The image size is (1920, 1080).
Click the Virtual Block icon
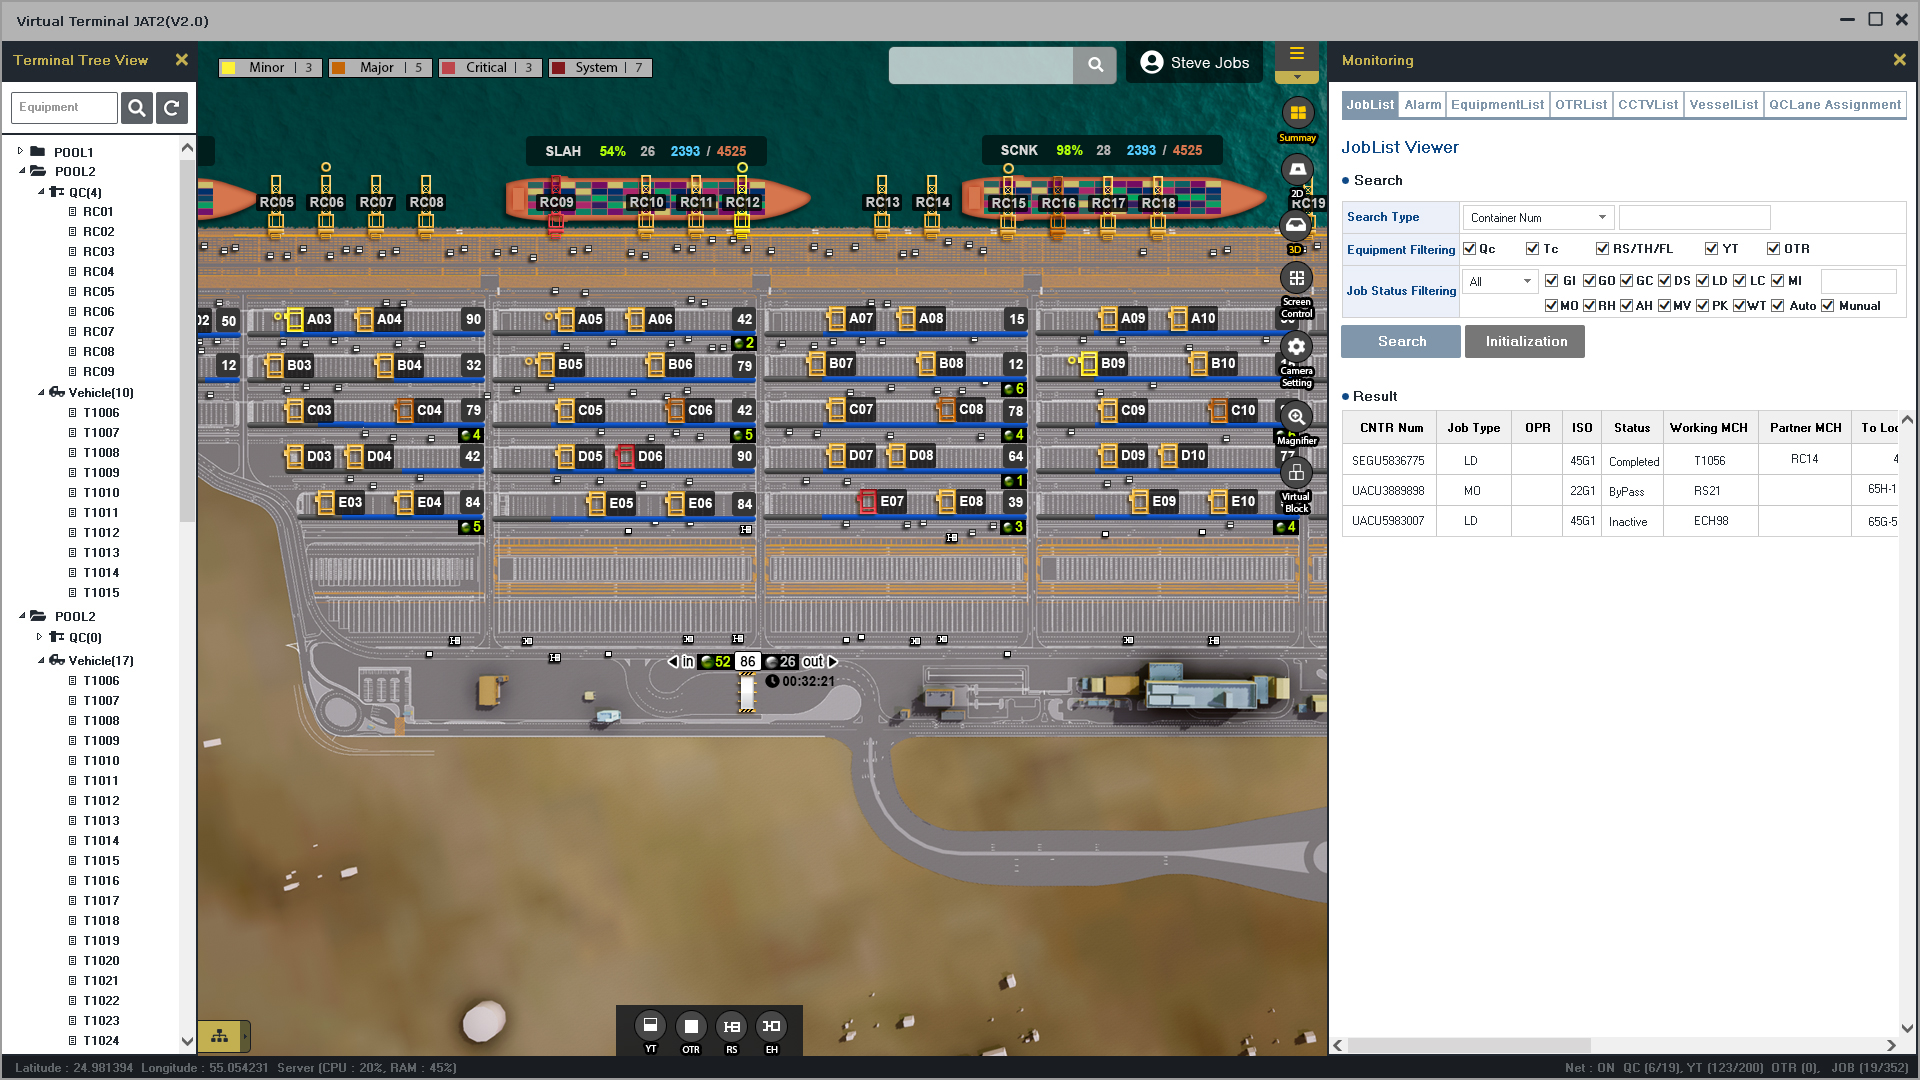1296,473
